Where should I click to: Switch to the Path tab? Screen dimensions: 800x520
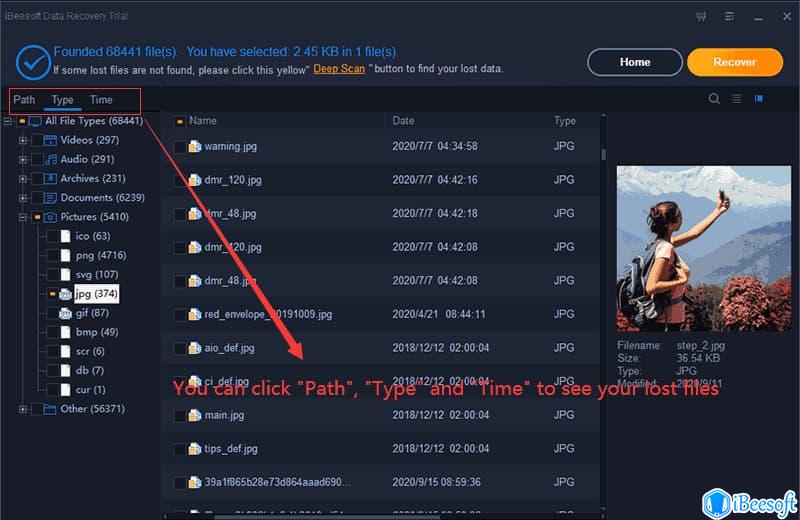[x=24, y=100]
